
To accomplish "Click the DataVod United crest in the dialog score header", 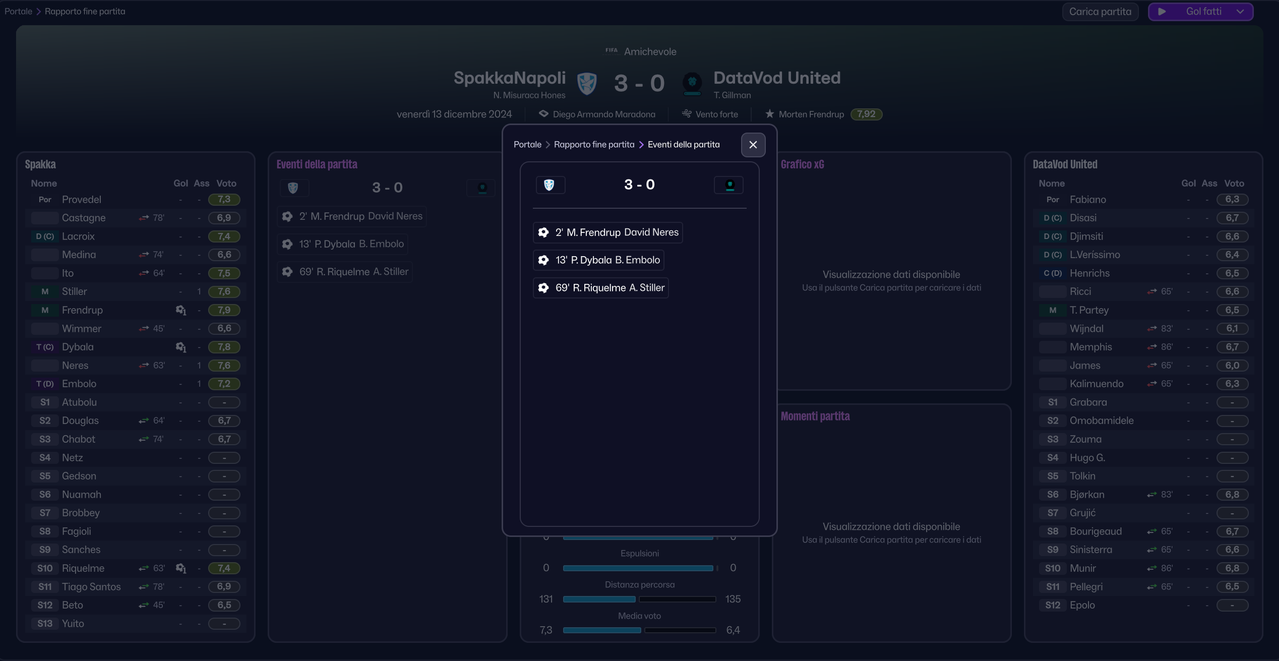I will (x=729, y=185).
